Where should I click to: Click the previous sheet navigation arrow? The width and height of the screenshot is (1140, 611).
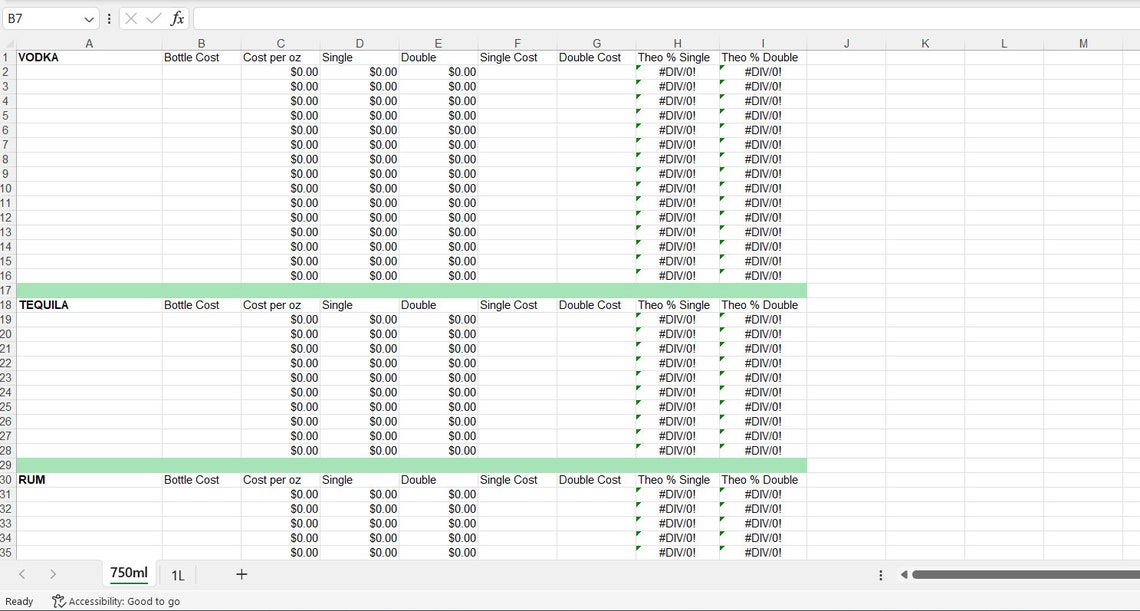24,575
